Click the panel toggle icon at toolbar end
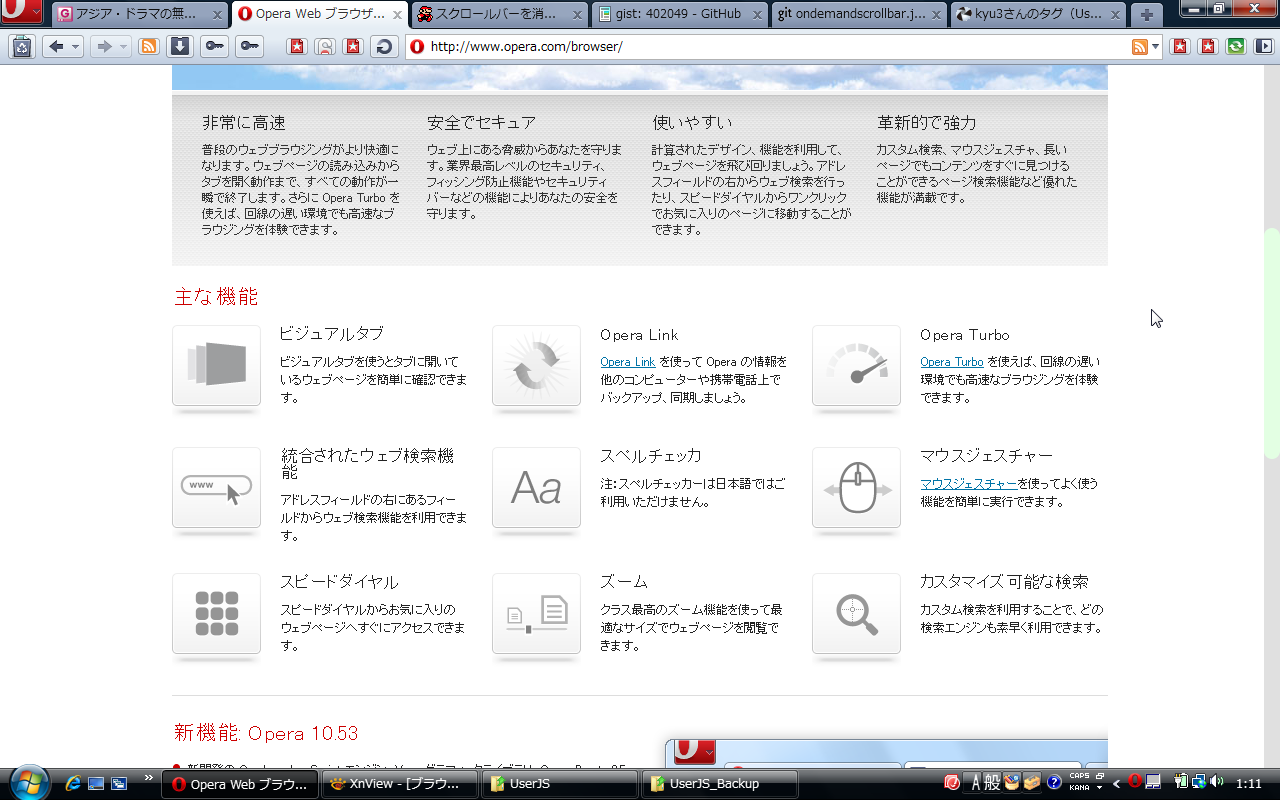 click(1265, 46)
